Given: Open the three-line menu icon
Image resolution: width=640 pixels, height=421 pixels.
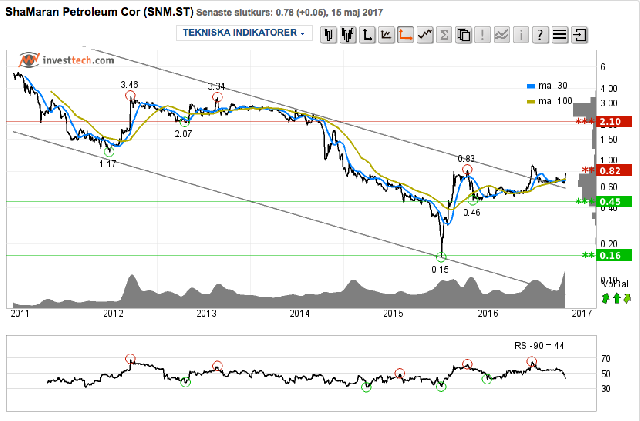Looking at the screenshot, I should tap(560, 35).
